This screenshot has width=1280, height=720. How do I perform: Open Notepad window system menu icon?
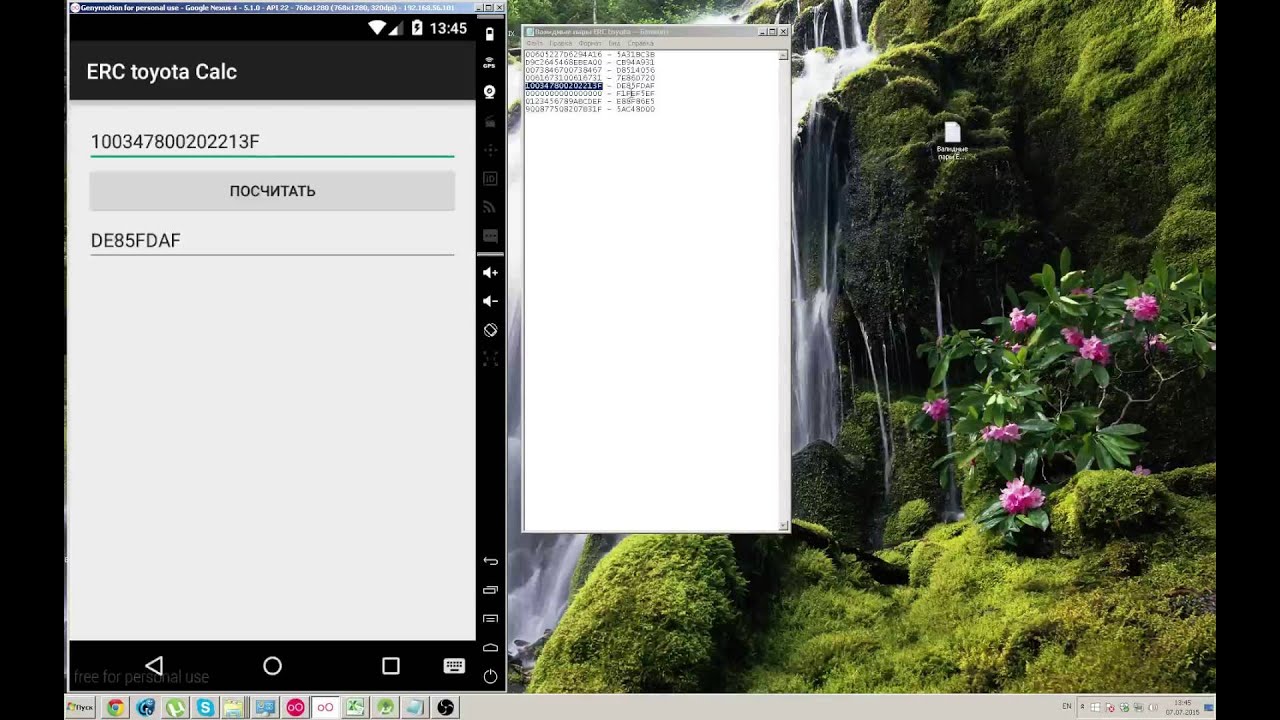click(x=530, y=32)
